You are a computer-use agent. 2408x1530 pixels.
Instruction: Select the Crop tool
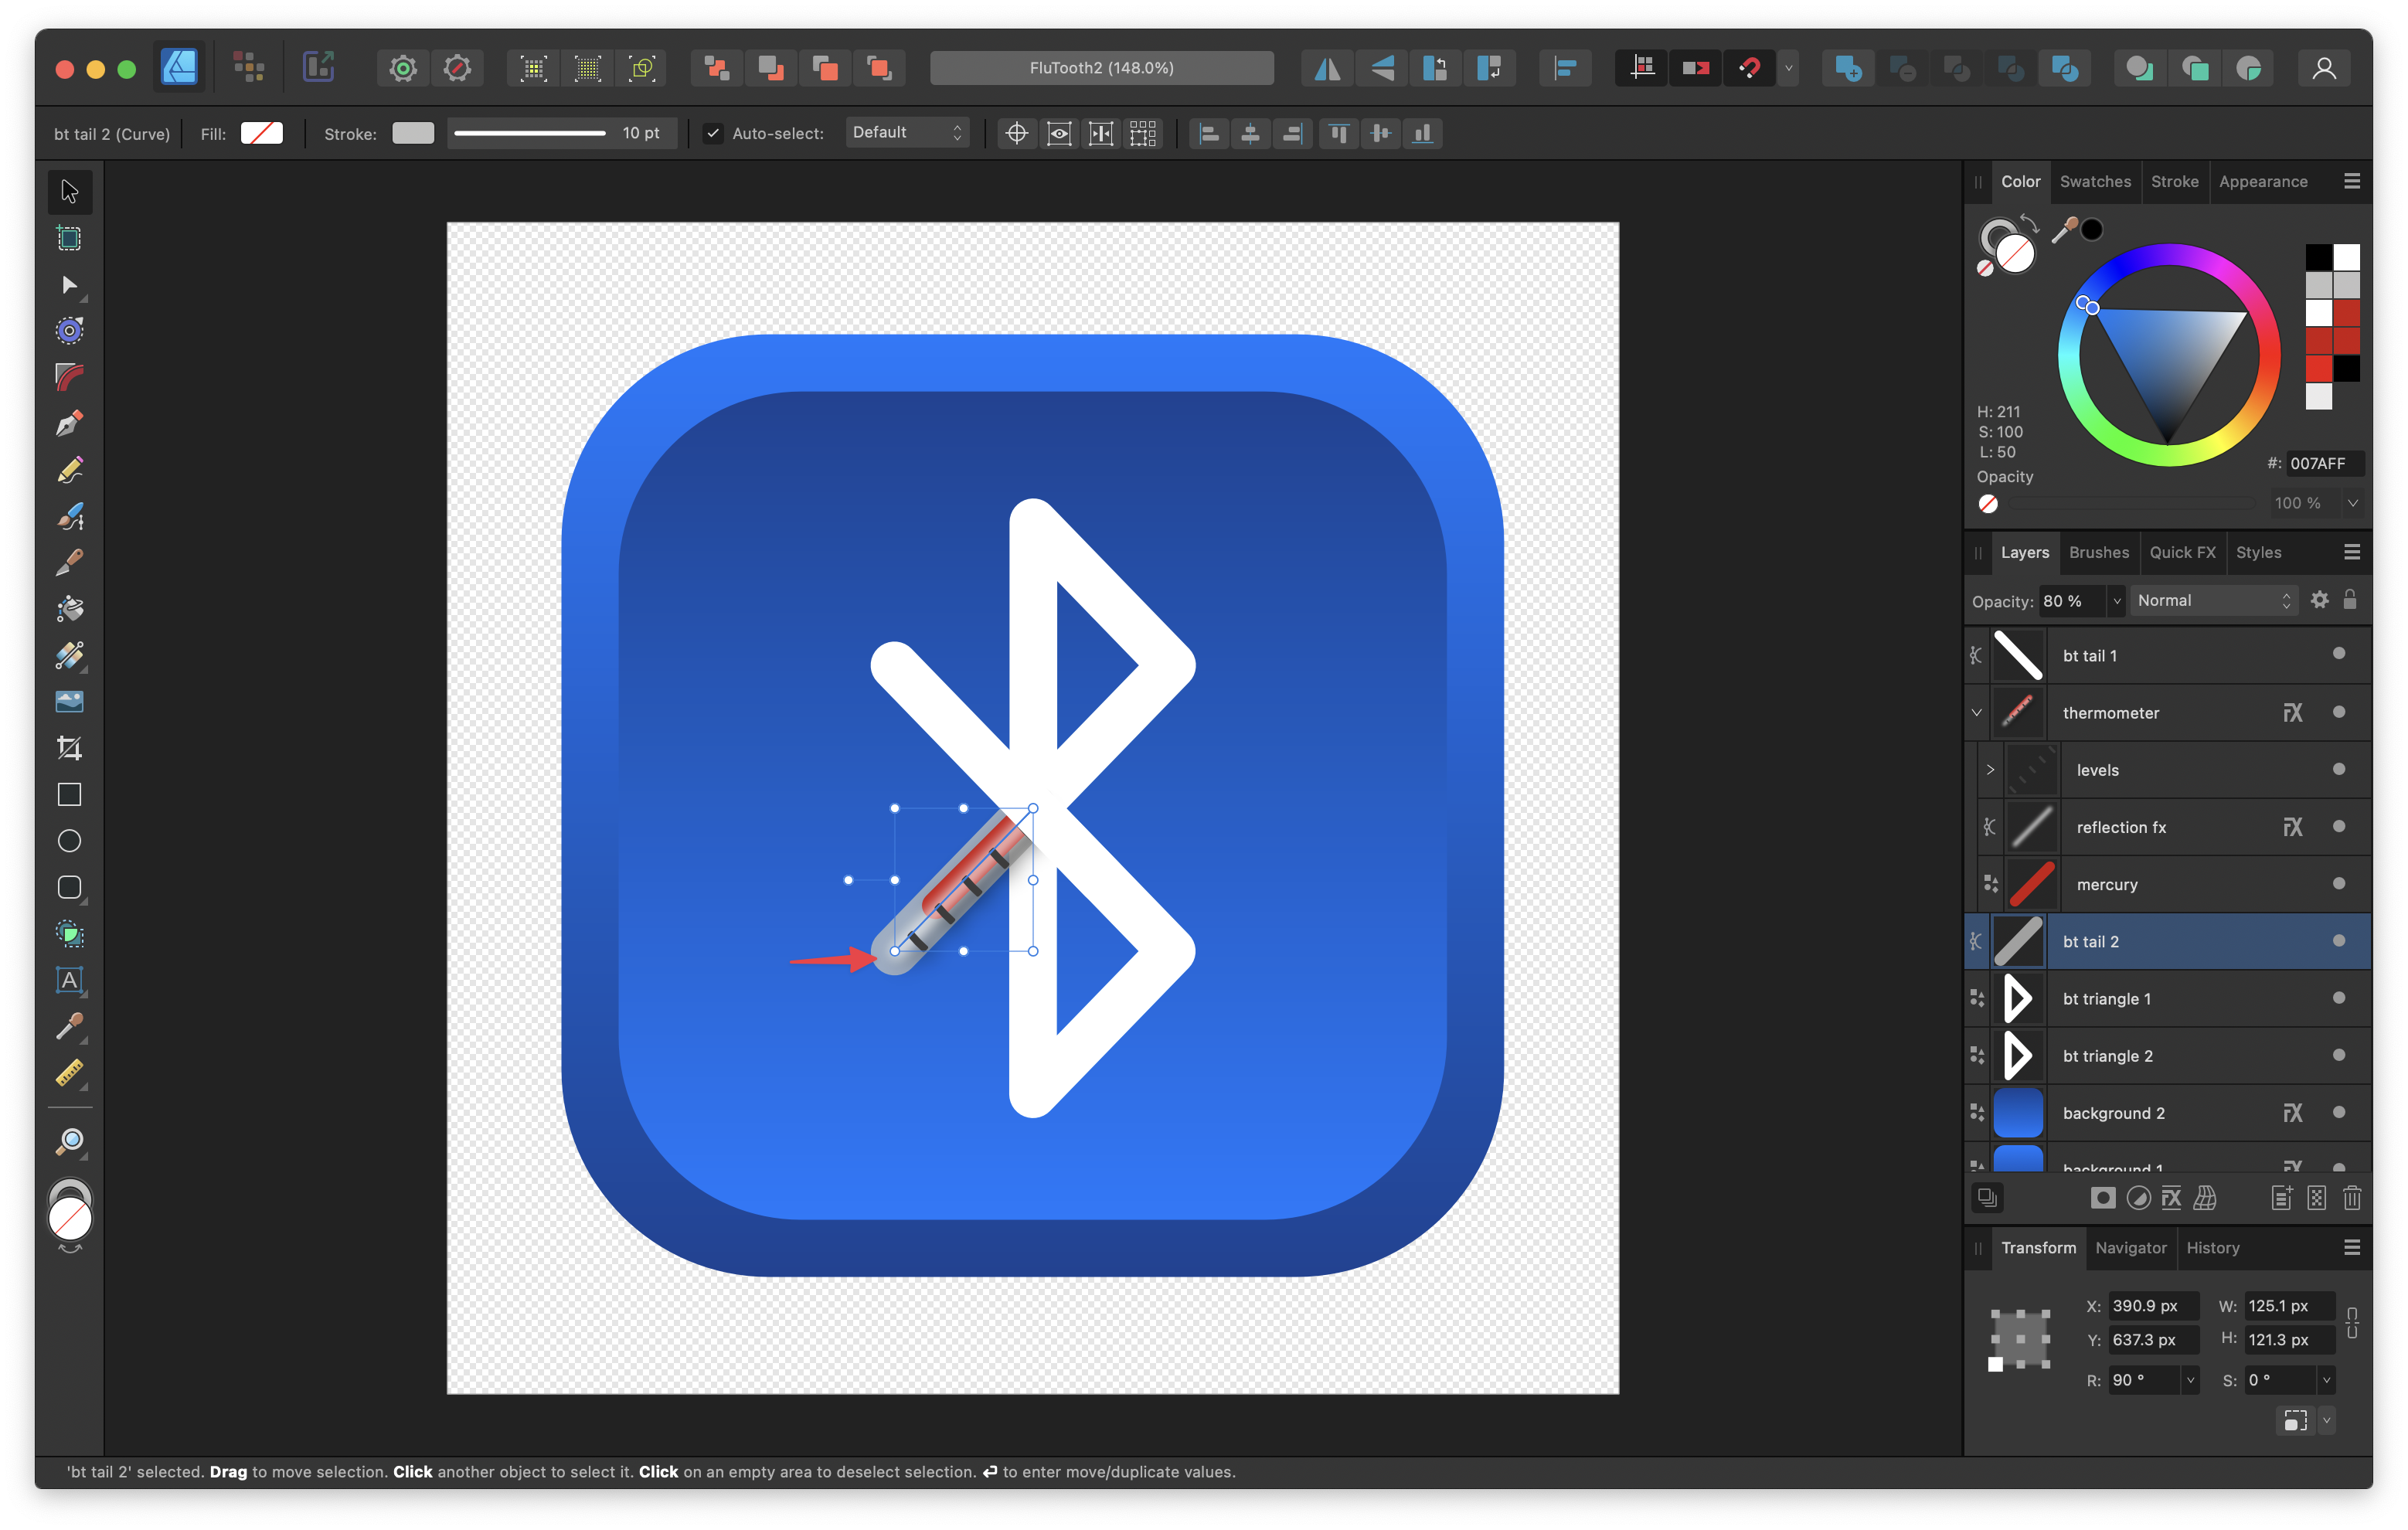coord(69,747)
